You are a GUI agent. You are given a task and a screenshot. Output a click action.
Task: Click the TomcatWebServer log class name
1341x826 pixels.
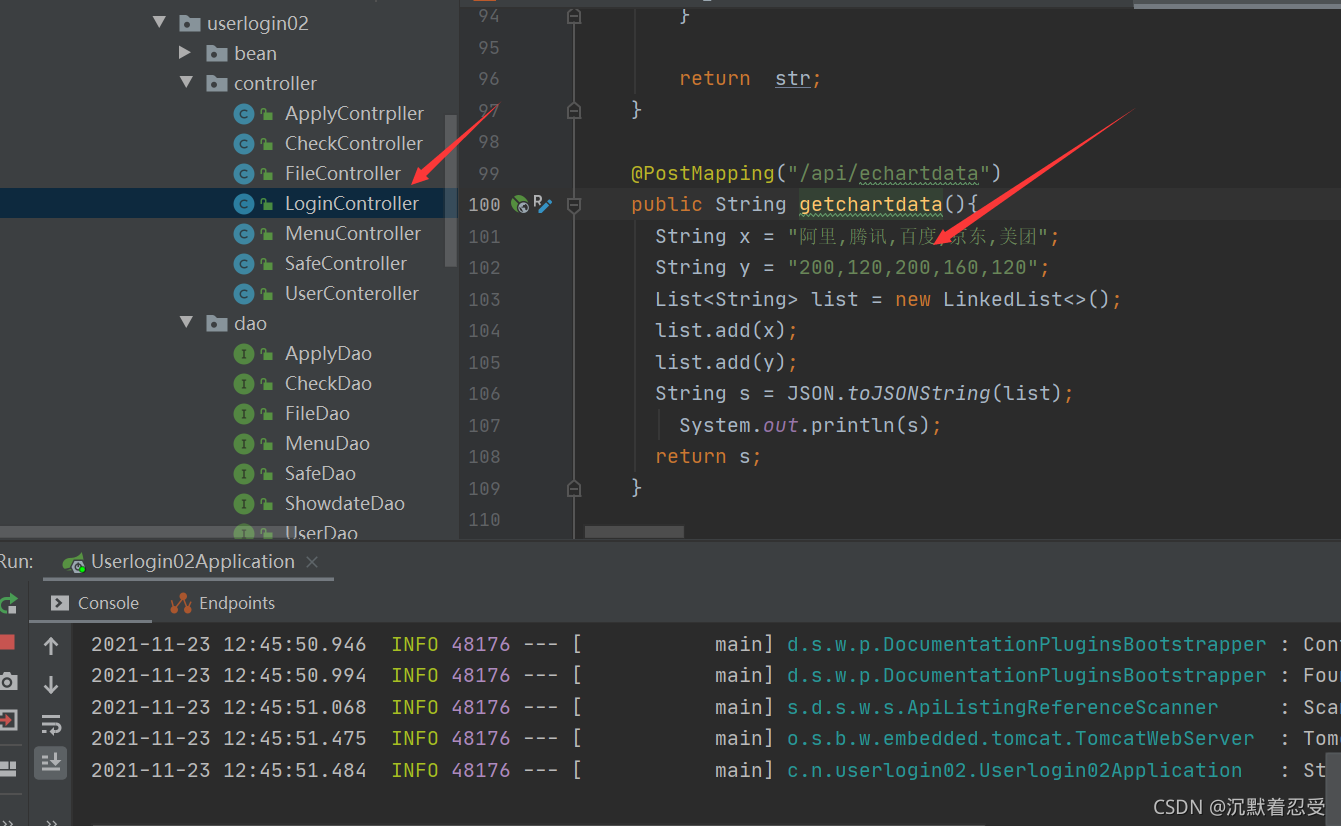(x=1020, y=738)
